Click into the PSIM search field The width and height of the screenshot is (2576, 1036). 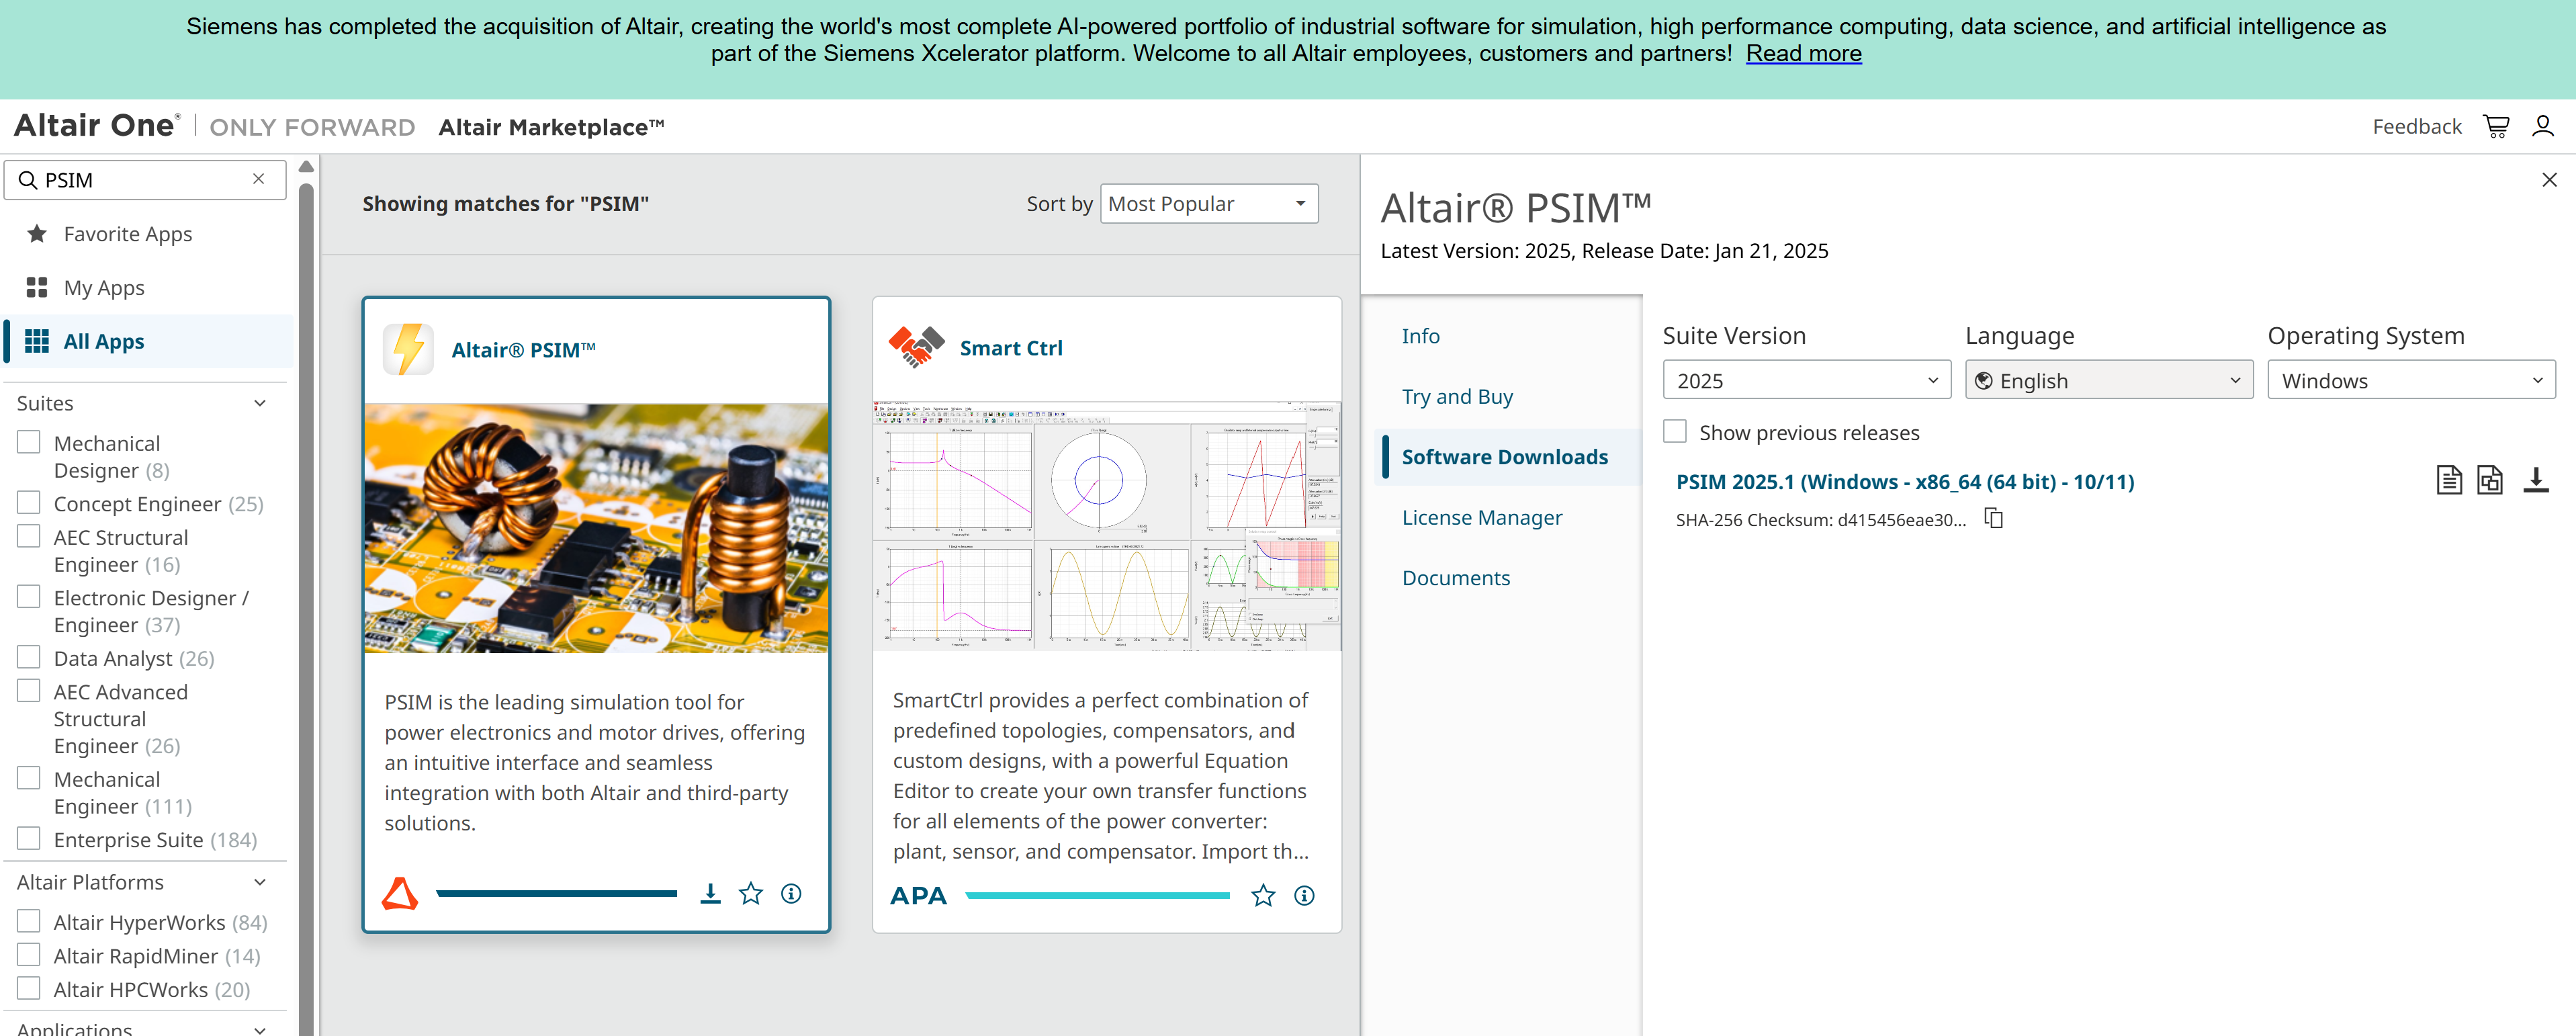145,180
